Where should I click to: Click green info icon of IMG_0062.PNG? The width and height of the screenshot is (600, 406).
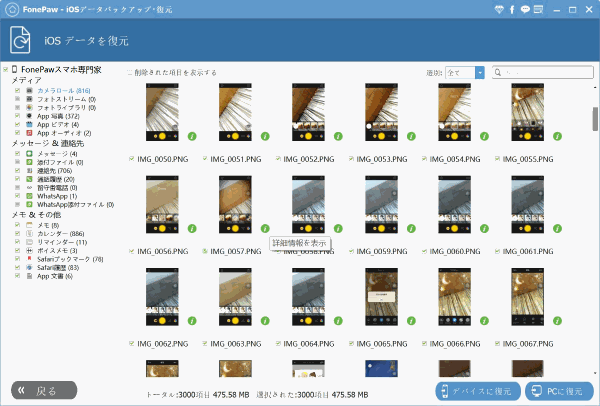click(x=192, y=321)
